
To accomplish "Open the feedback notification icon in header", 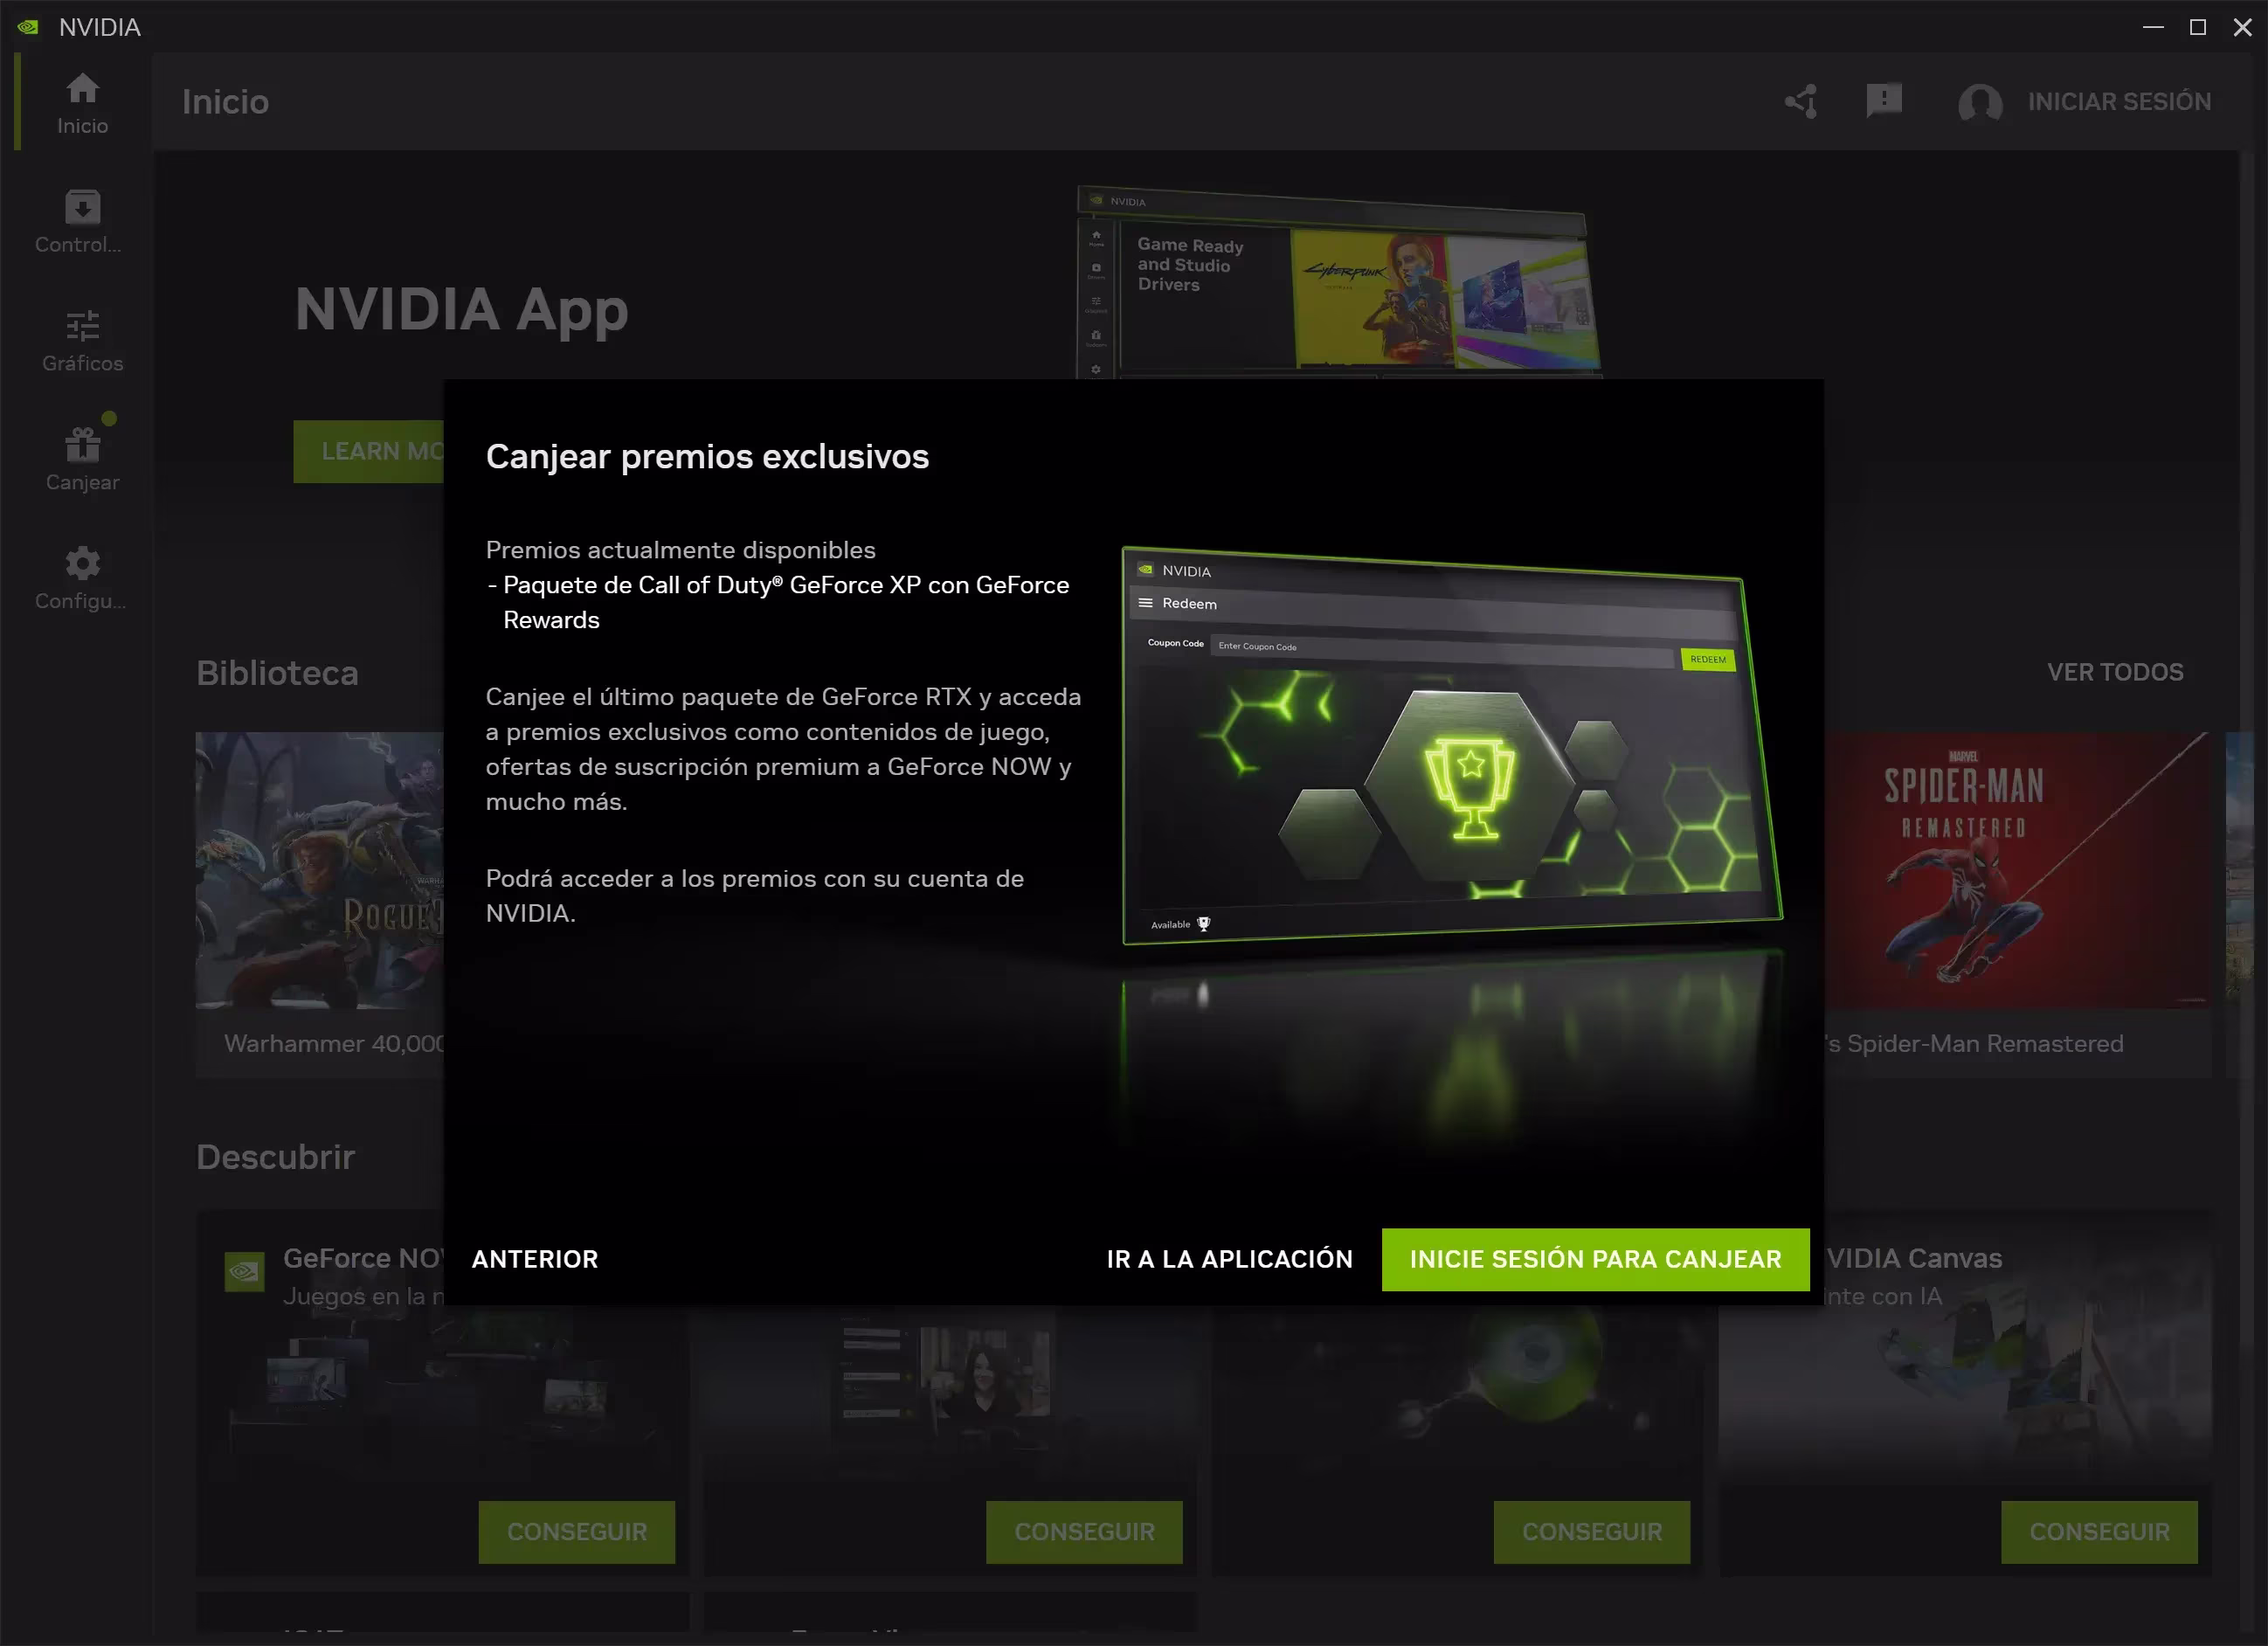I will click(1884, 101).
